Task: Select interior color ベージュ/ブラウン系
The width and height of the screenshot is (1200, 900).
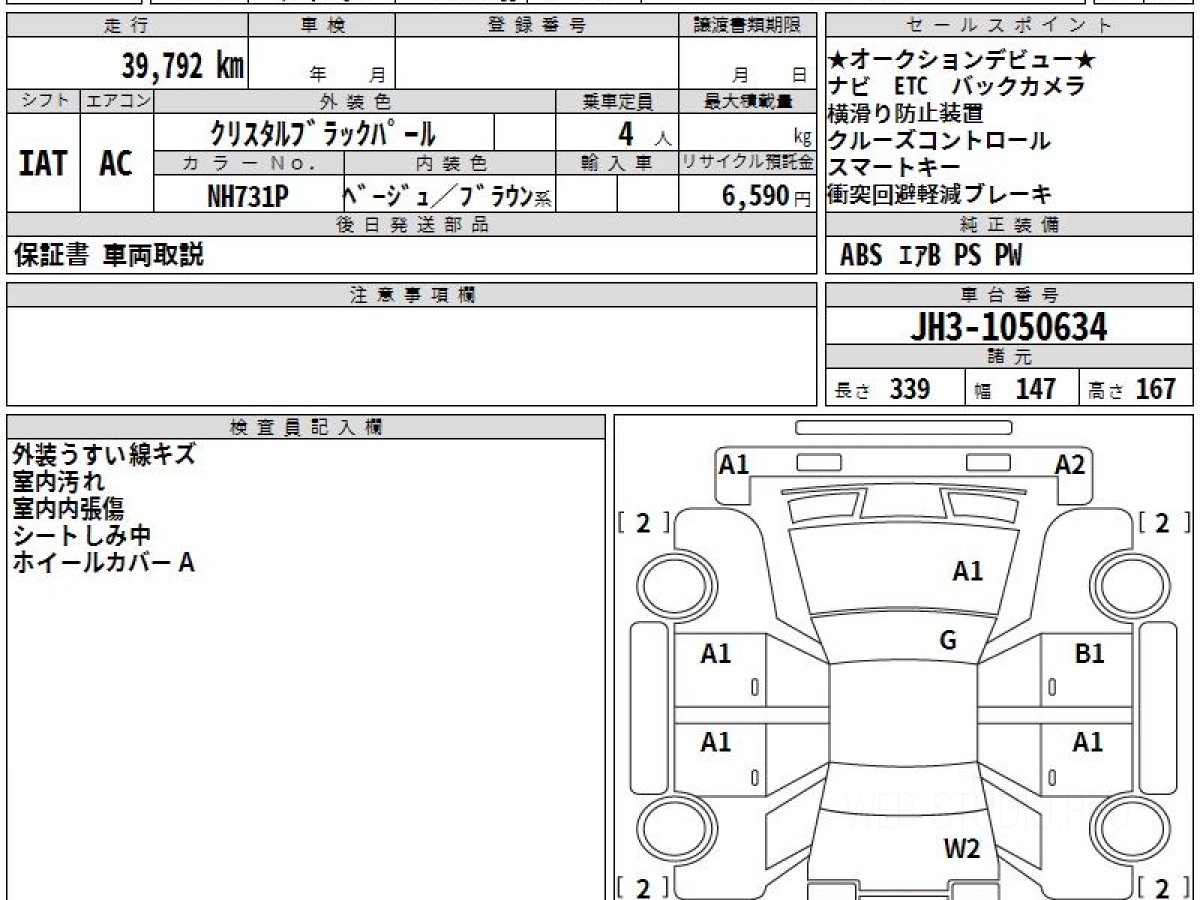Action: click(x=446, y=196)
